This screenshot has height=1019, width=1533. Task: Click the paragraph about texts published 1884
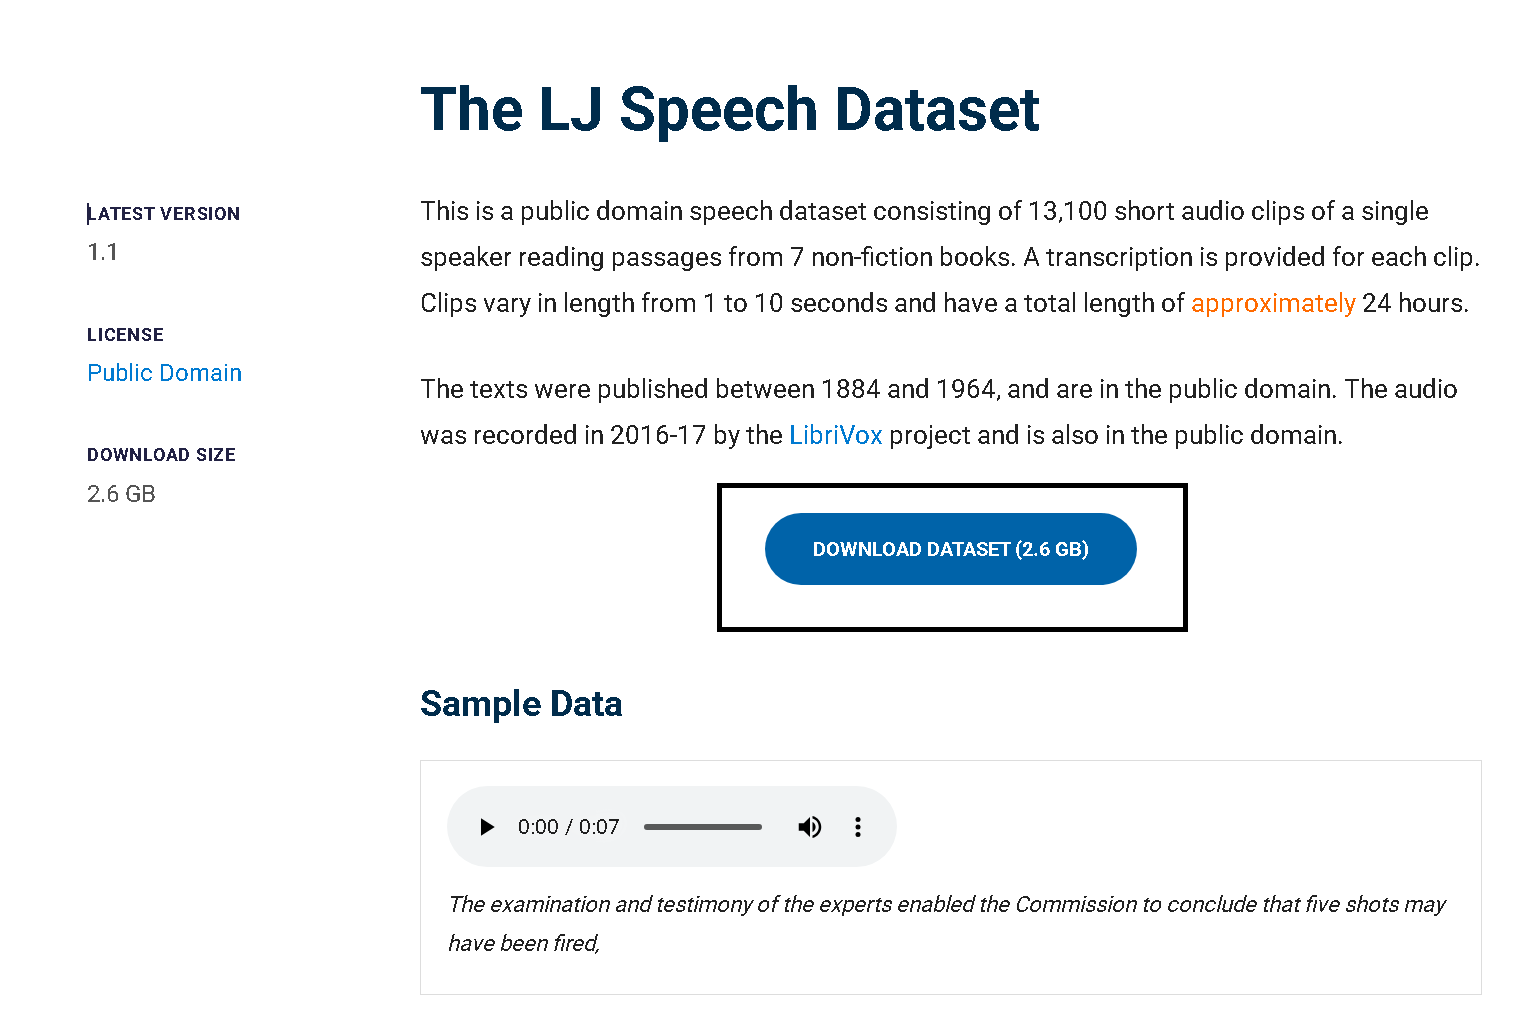point(939,412)
